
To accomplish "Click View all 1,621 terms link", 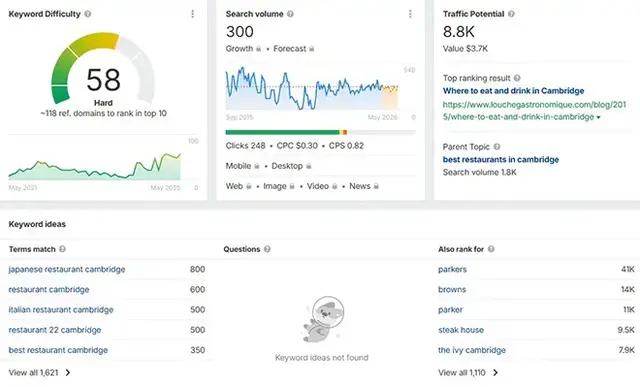I will tap(33, 372).
